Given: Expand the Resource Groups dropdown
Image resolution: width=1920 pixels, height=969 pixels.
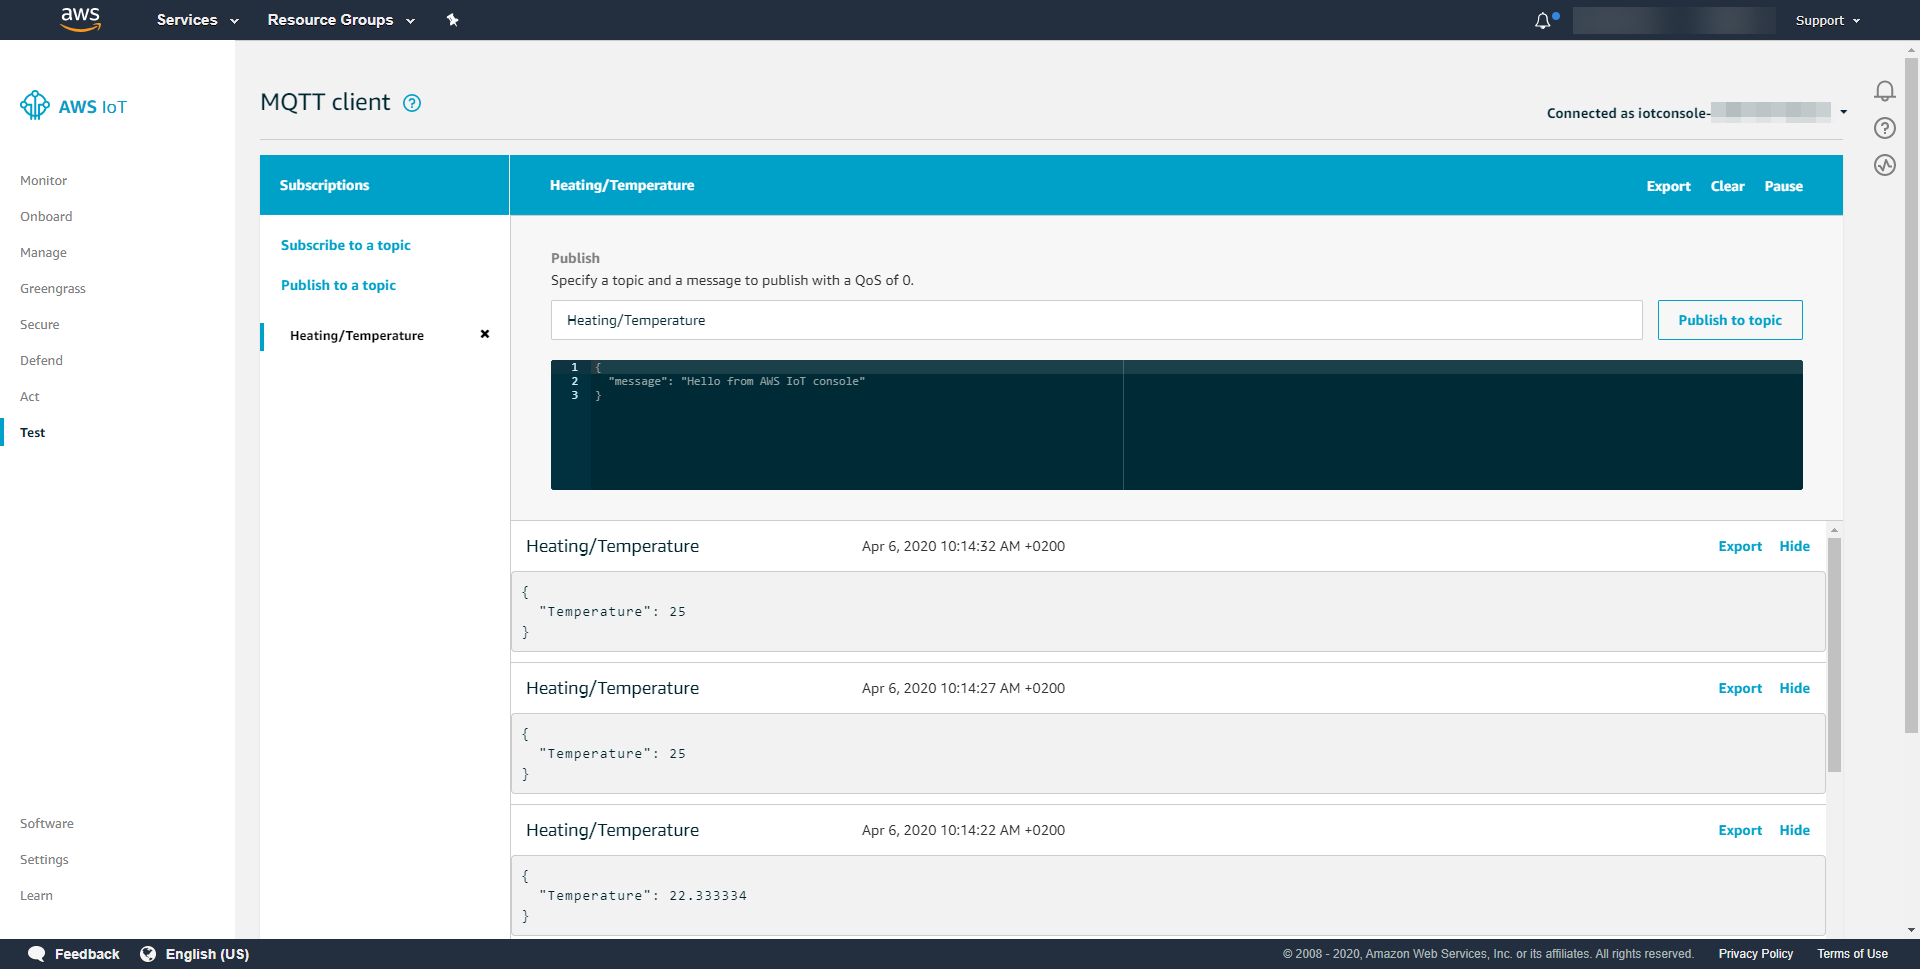Looking at the screenshot, I should click(x=340, y=20).
